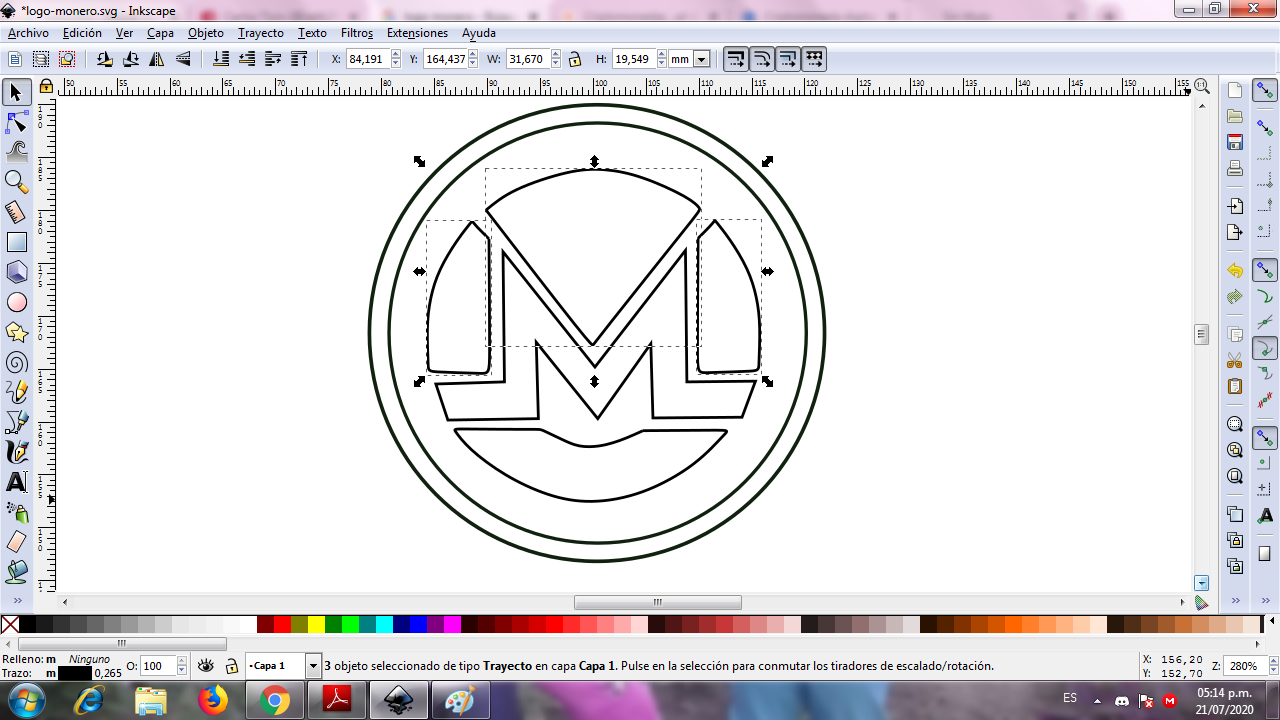The width and height of the screenshot is (1280, 720).
Task: Open the Edición menu
Action: point(82,33)
